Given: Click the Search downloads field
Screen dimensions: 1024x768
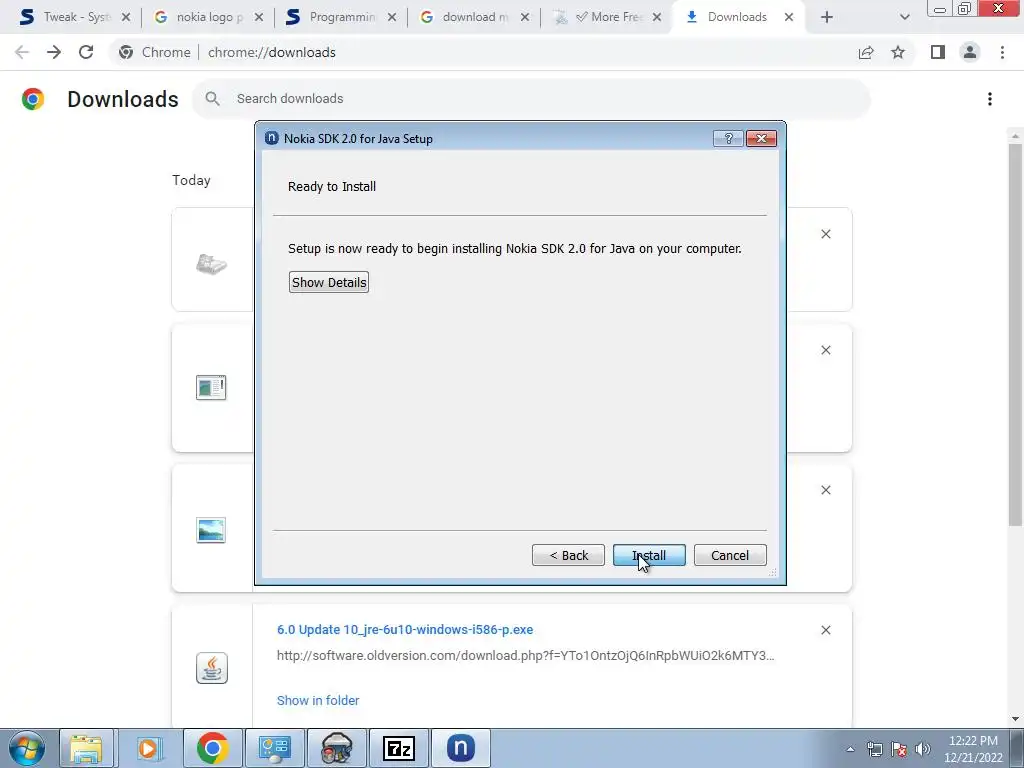Looking at the screenshot, I should (x=531, y=99).
